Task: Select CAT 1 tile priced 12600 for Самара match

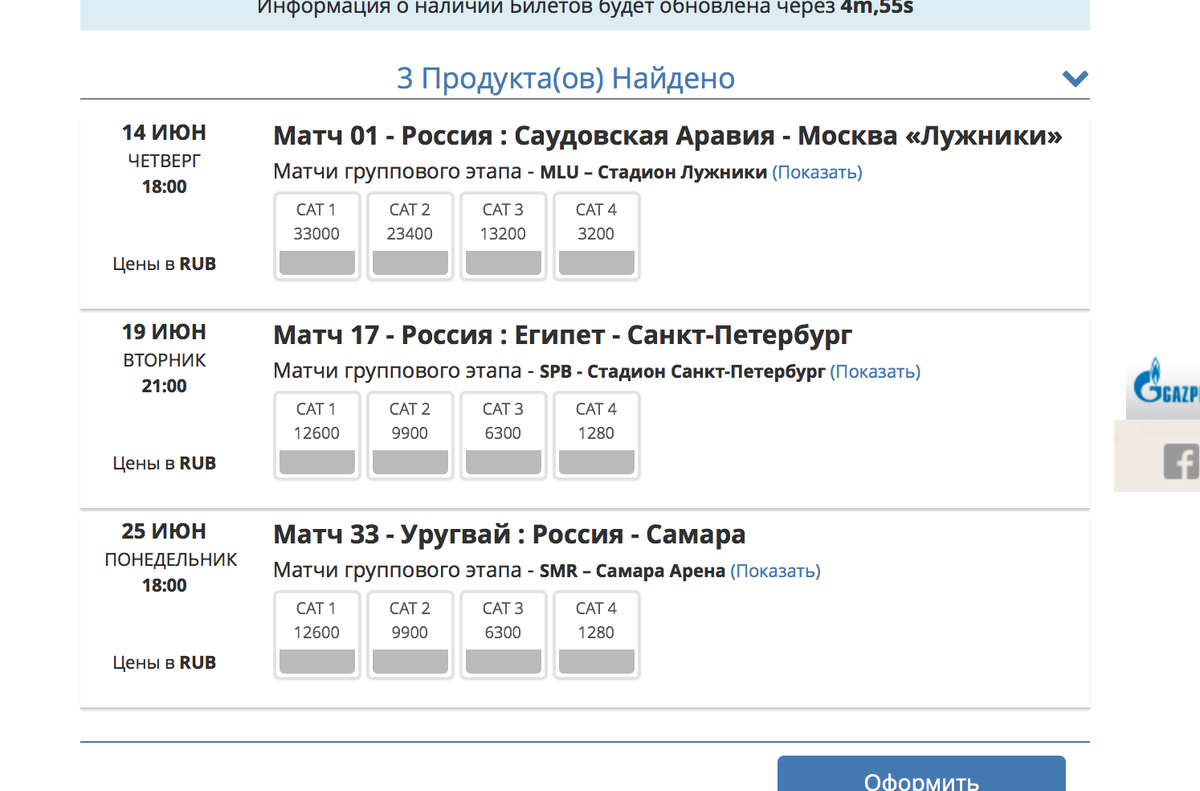Action: coord(316,634)
